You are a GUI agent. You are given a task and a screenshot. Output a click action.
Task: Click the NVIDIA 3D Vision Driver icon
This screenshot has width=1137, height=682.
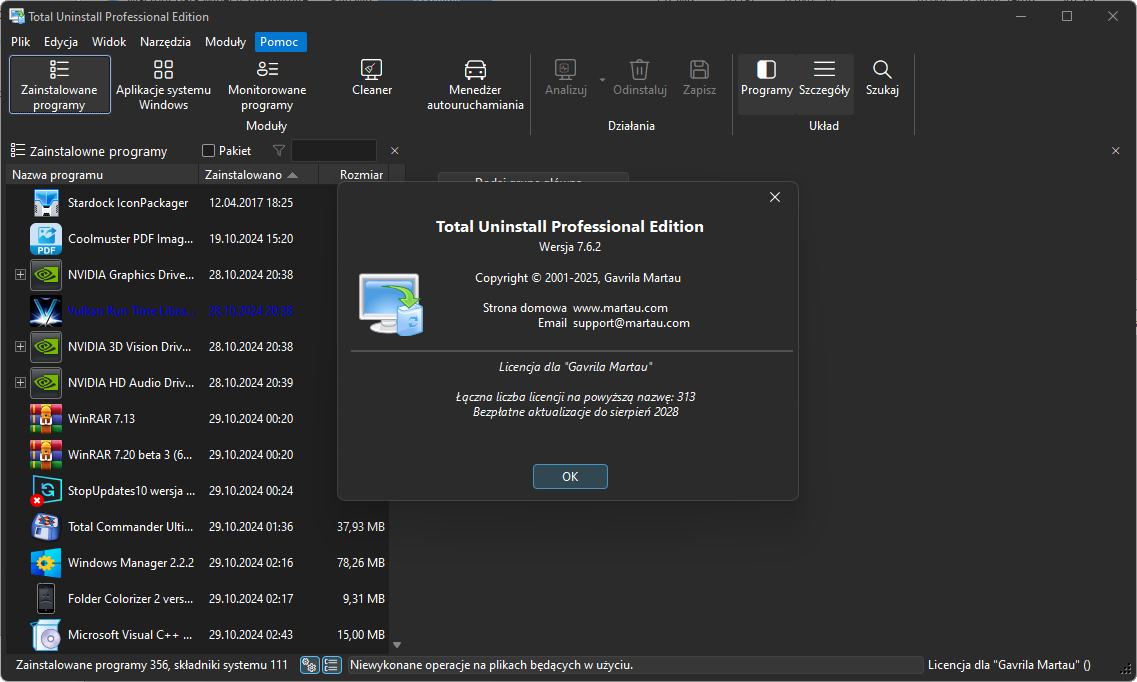tap(46, 346)
